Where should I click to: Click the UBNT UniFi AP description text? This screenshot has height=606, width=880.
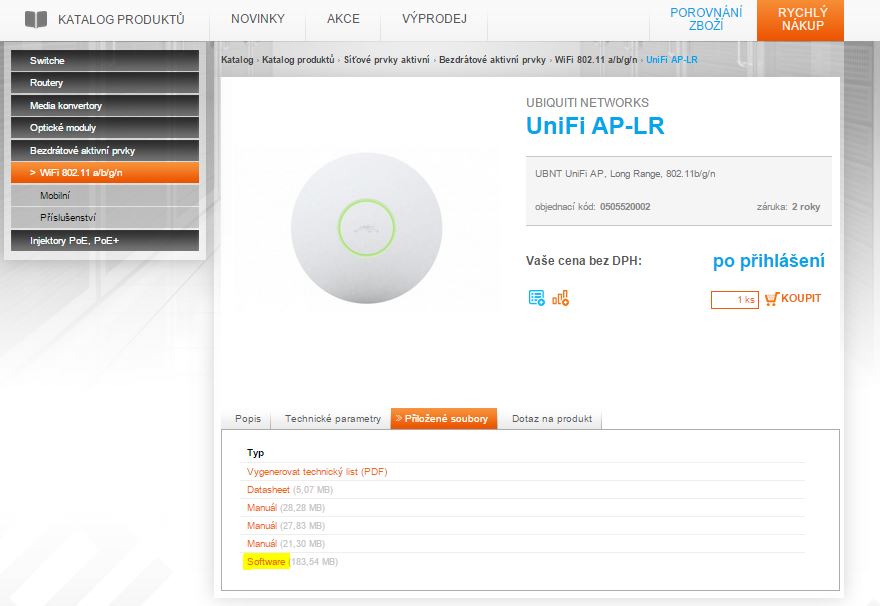tap(625, 174)
